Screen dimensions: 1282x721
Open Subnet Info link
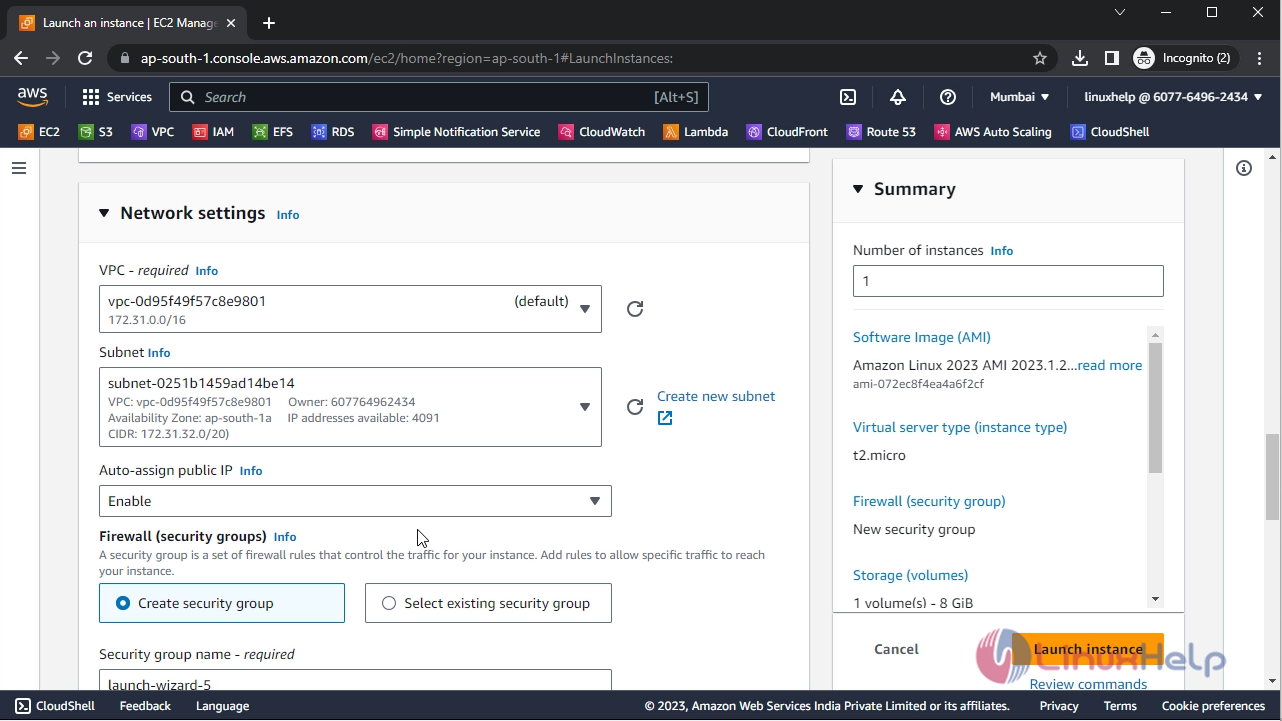pos(159,353)
